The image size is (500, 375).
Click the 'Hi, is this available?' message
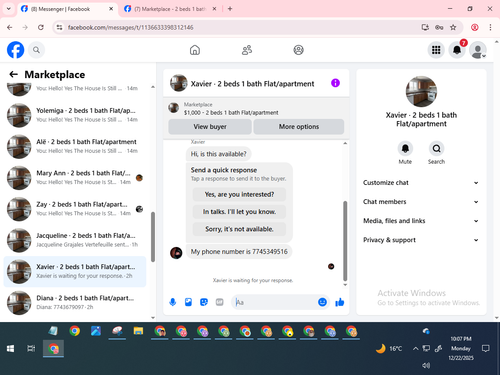click(x=219, y=154)
